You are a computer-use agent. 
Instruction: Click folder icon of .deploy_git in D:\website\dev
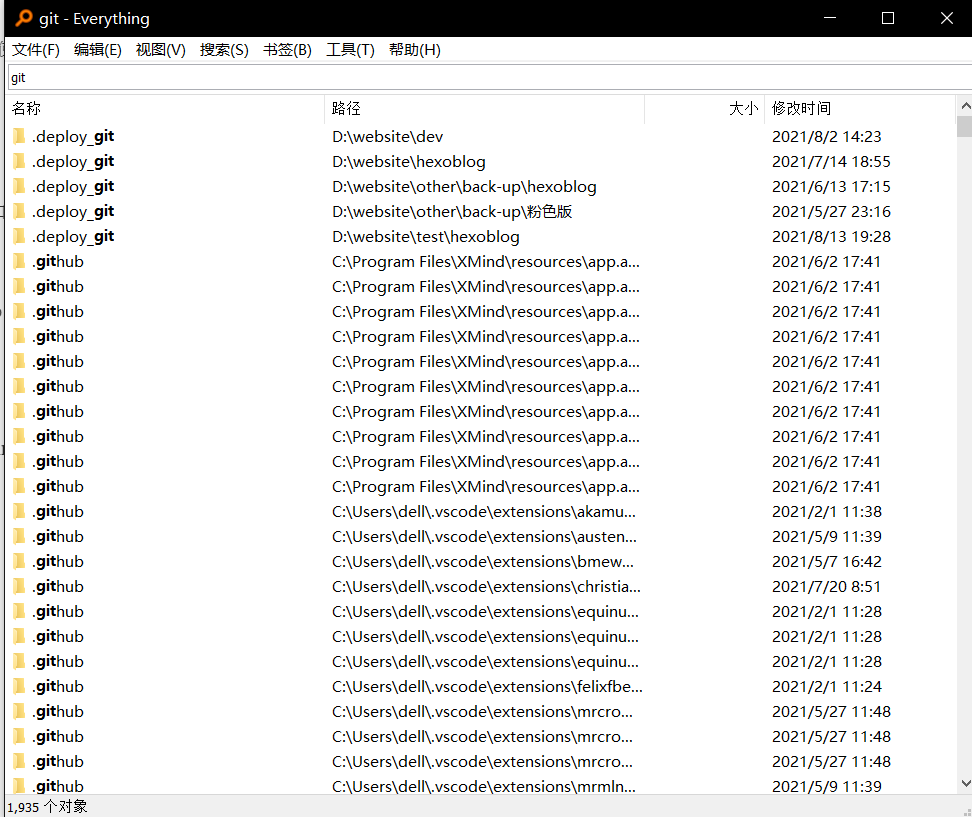(19, 136)
